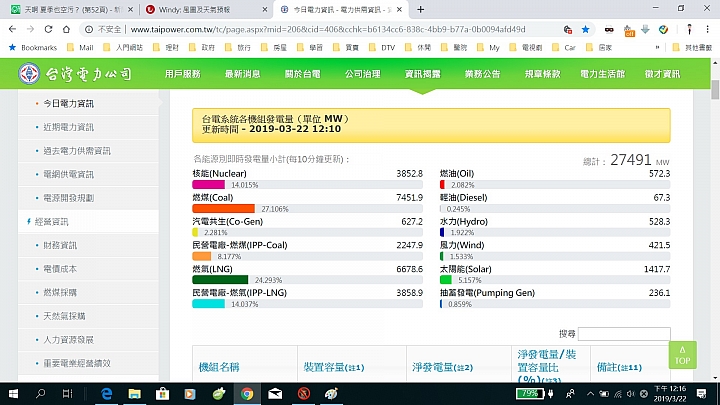
Task: Open browser home page icon
Action: (66, 29)
